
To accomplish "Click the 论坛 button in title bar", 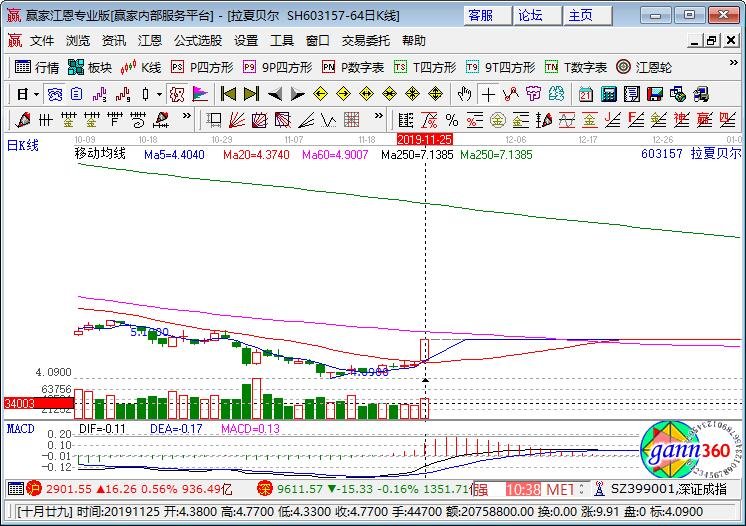I will [x=538, y=16].
